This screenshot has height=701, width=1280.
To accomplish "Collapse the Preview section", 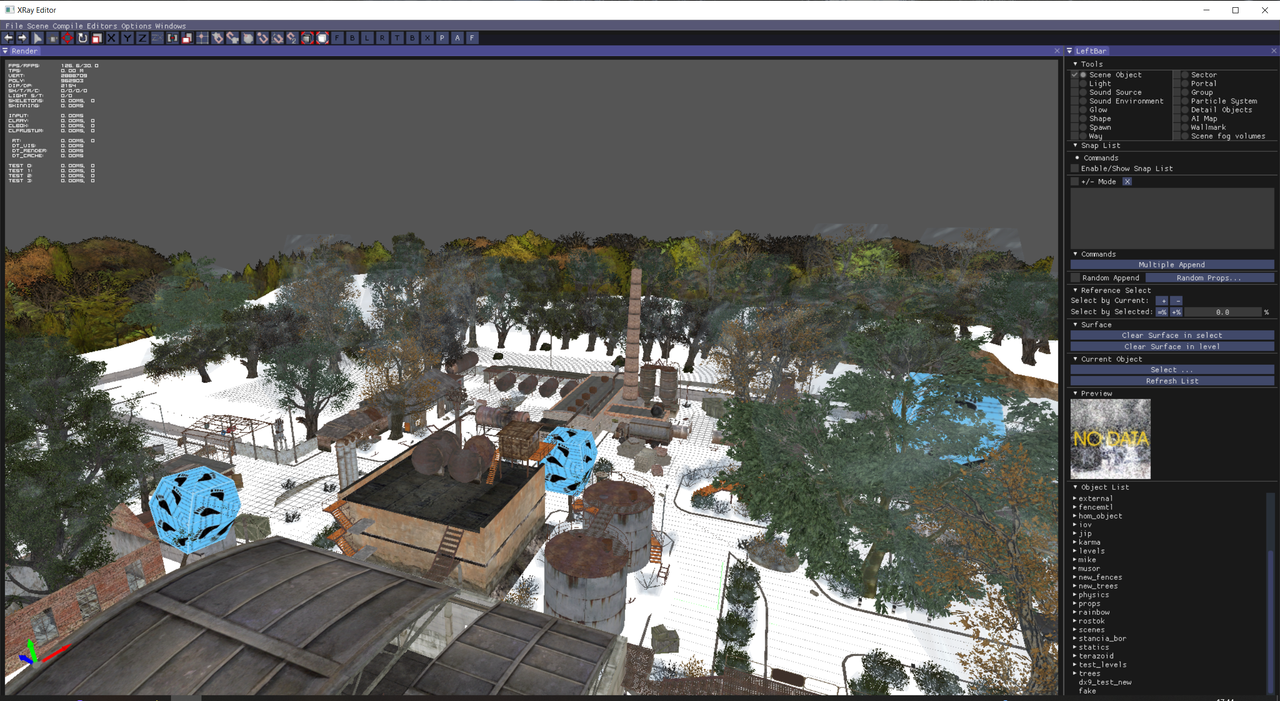I will coord(1076,393).
